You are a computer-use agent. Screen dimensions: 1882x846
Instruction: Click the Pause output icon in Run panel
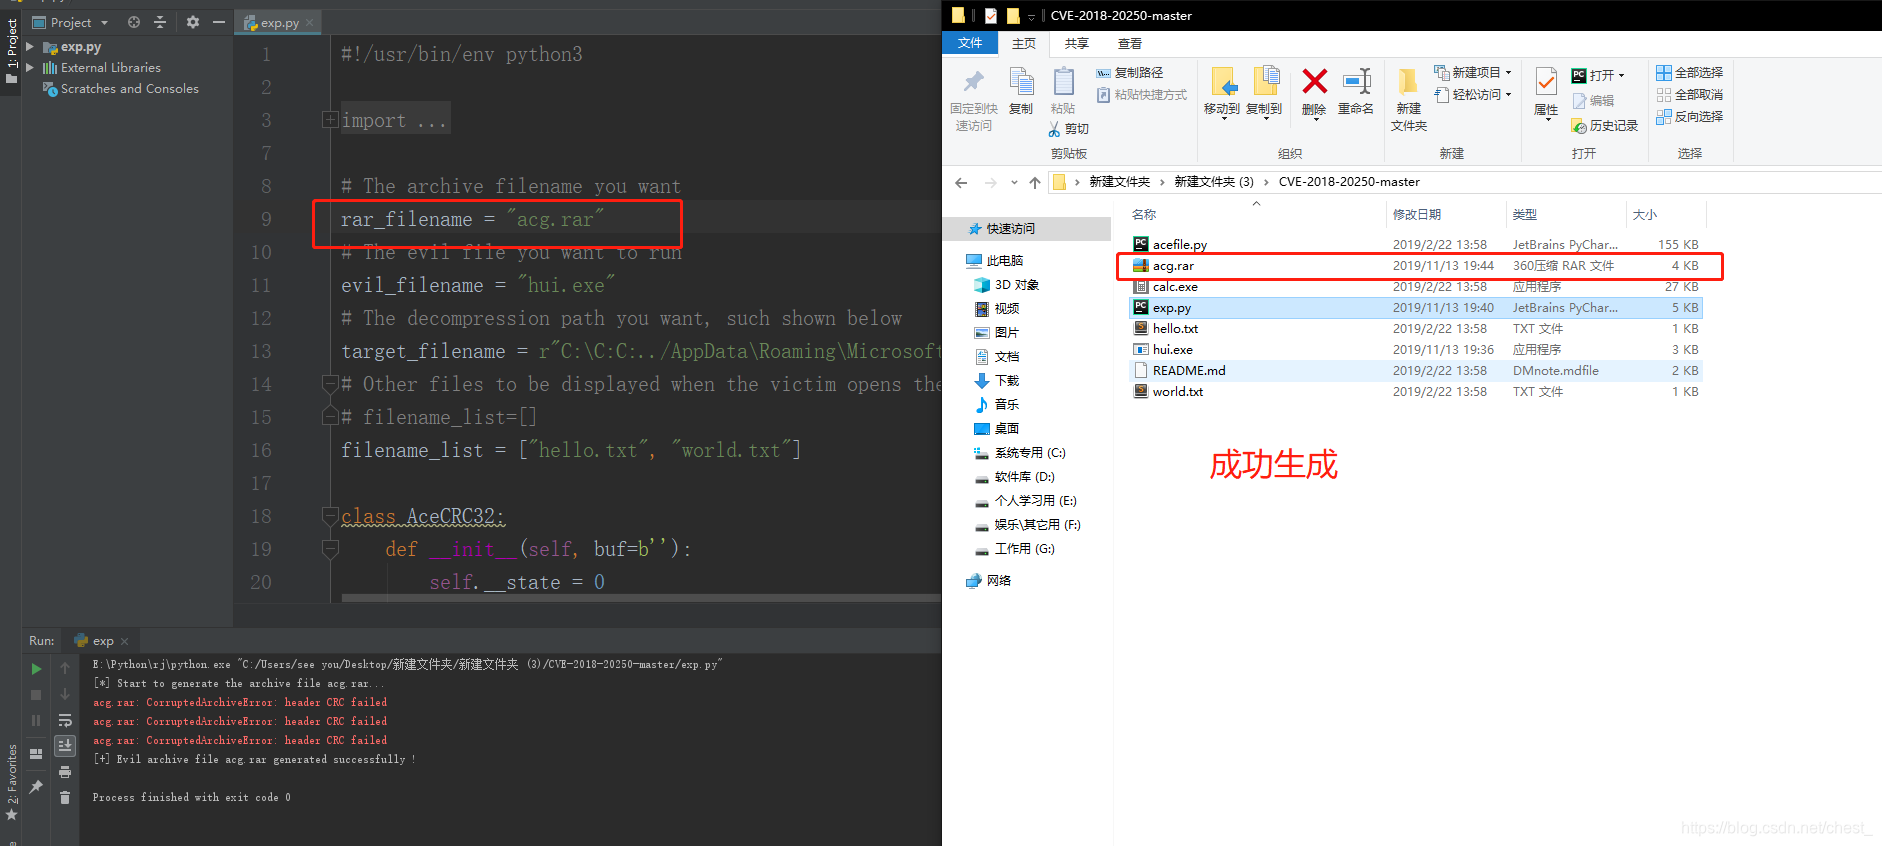36,720
